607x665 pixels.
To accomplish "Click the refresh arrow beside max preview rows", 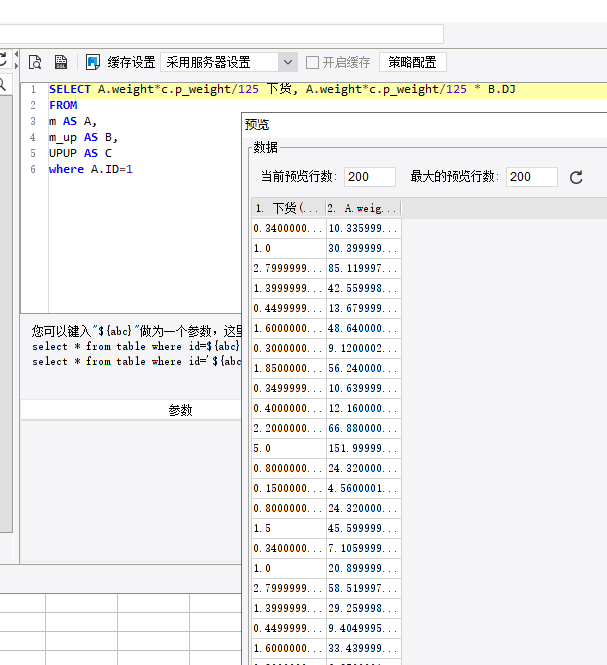I will 576,177.
